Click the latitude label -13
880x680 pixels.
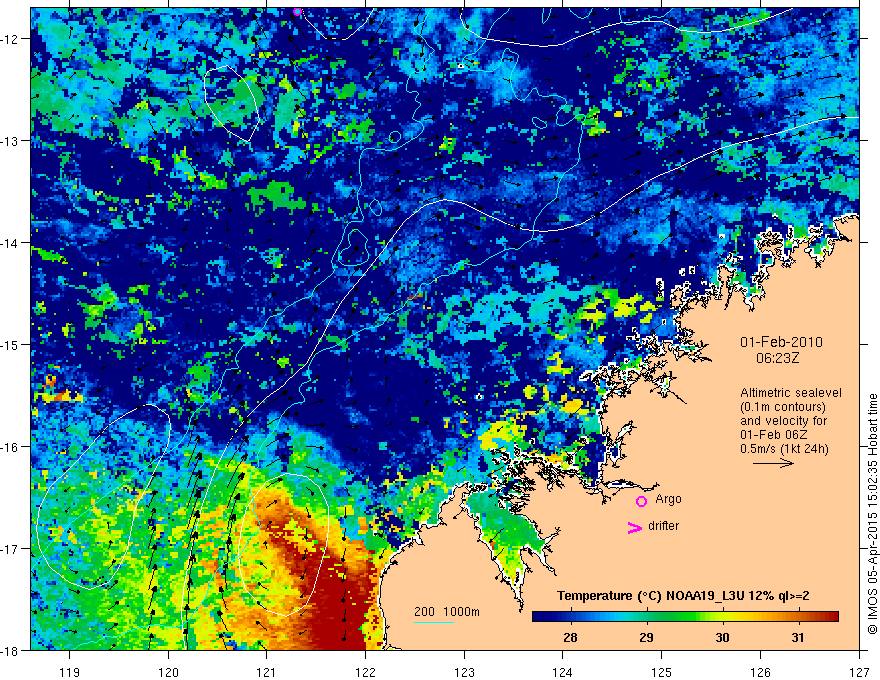[10, 141]
